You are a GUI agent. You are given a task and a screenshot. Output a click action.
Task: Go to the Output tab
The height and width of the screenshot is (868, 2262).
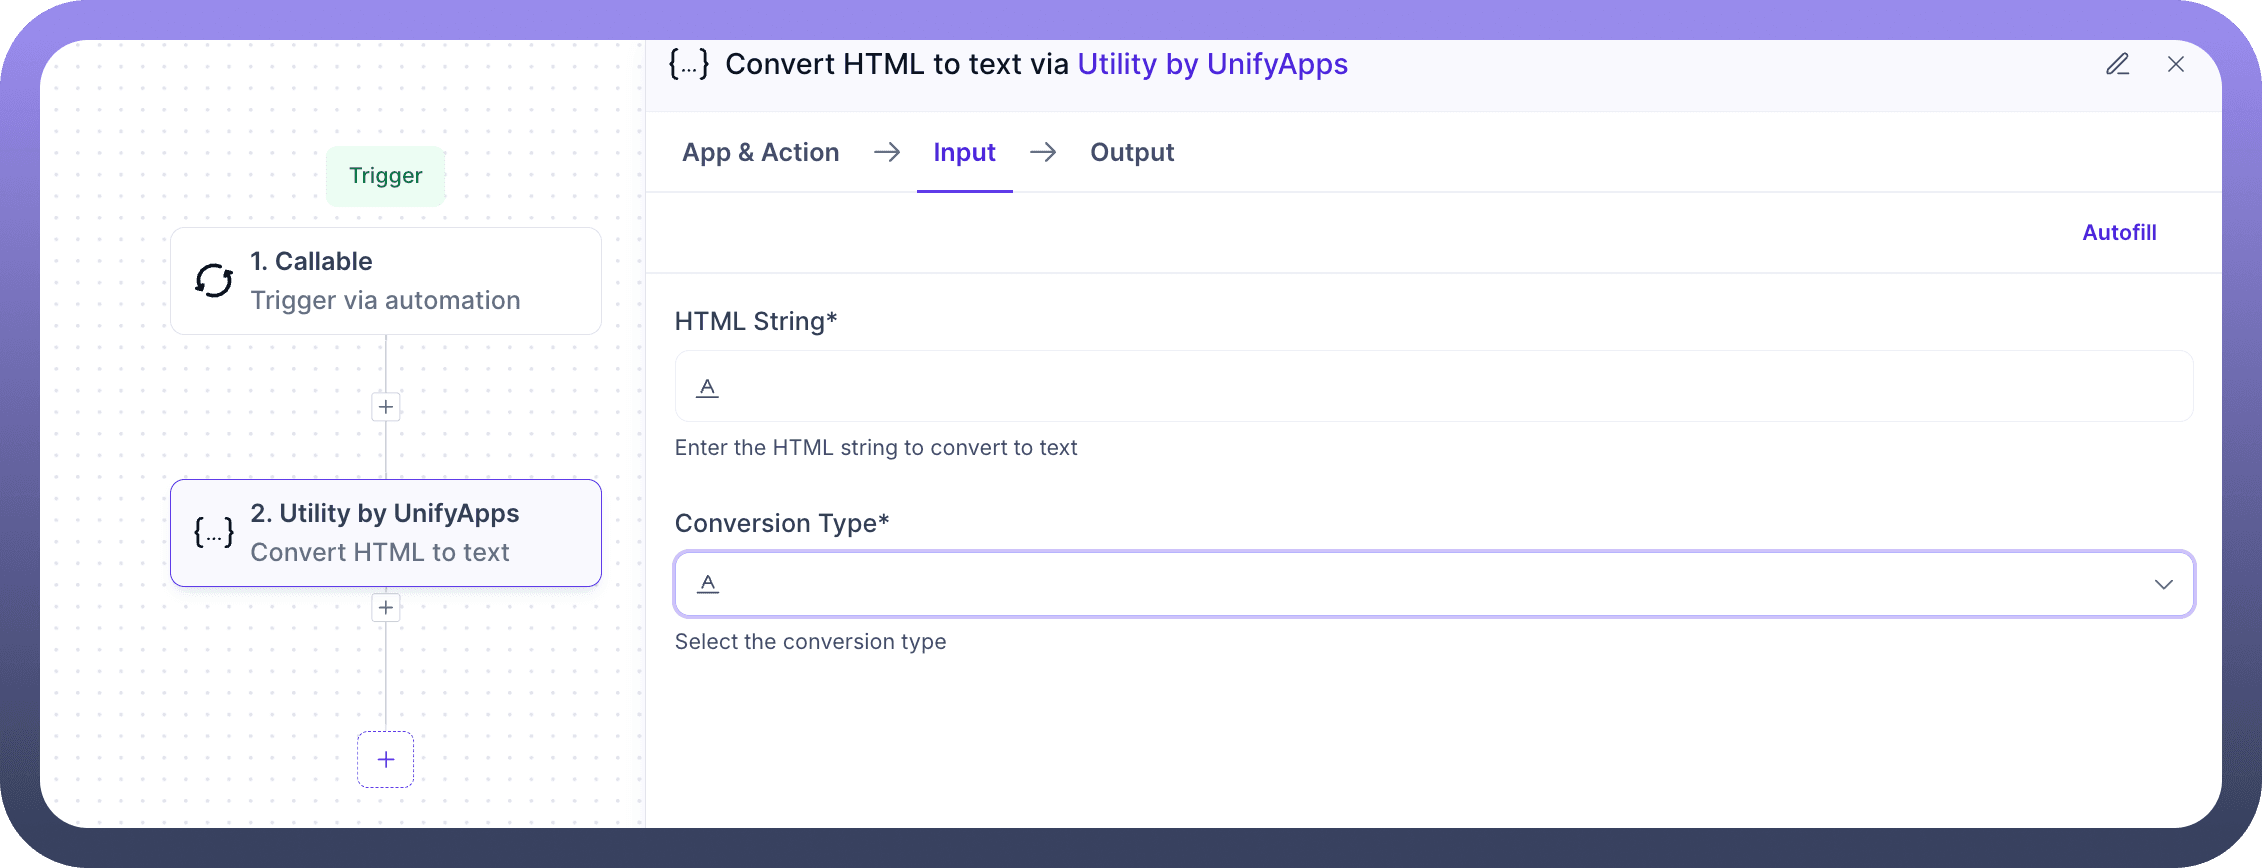pyautogui.click(x=1131, y=153)
